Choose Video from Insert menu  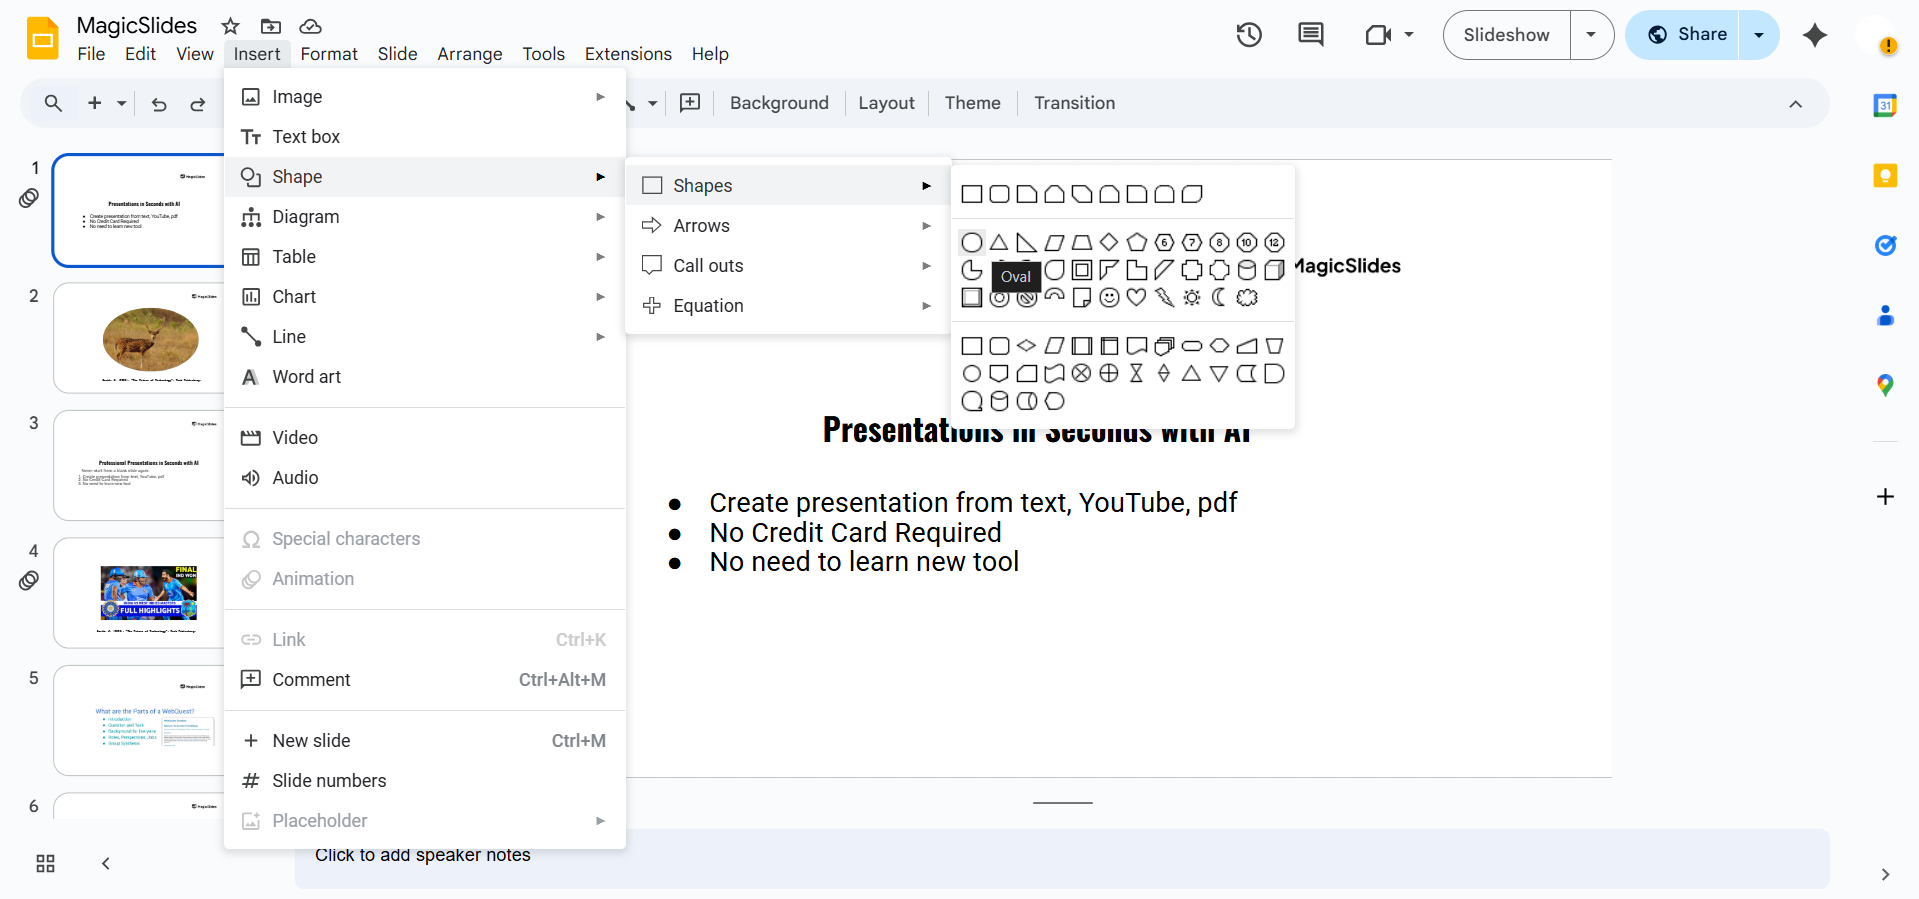[x=425, y=438]
